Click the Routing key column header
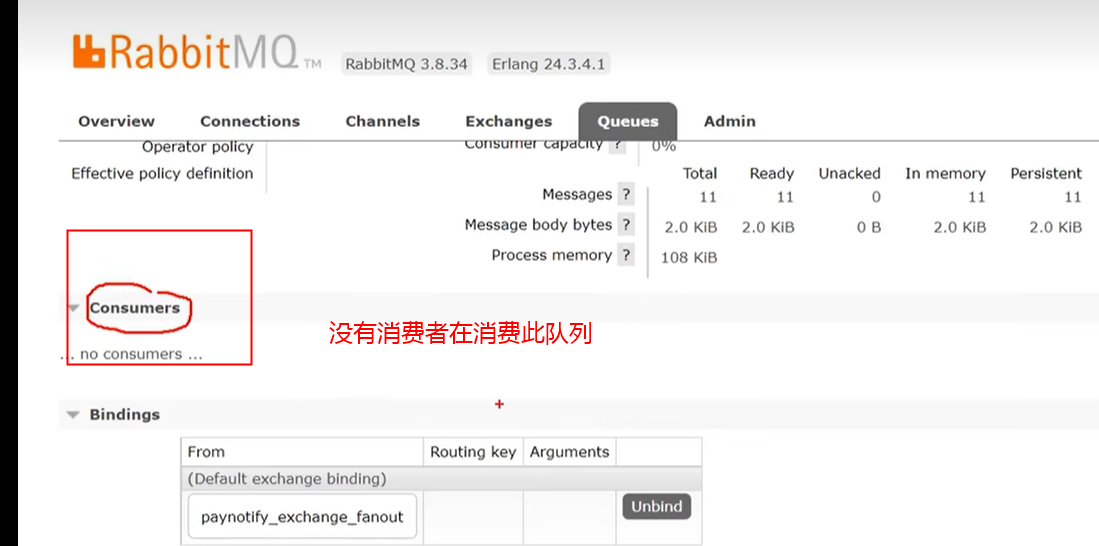 tap(473, 452)
